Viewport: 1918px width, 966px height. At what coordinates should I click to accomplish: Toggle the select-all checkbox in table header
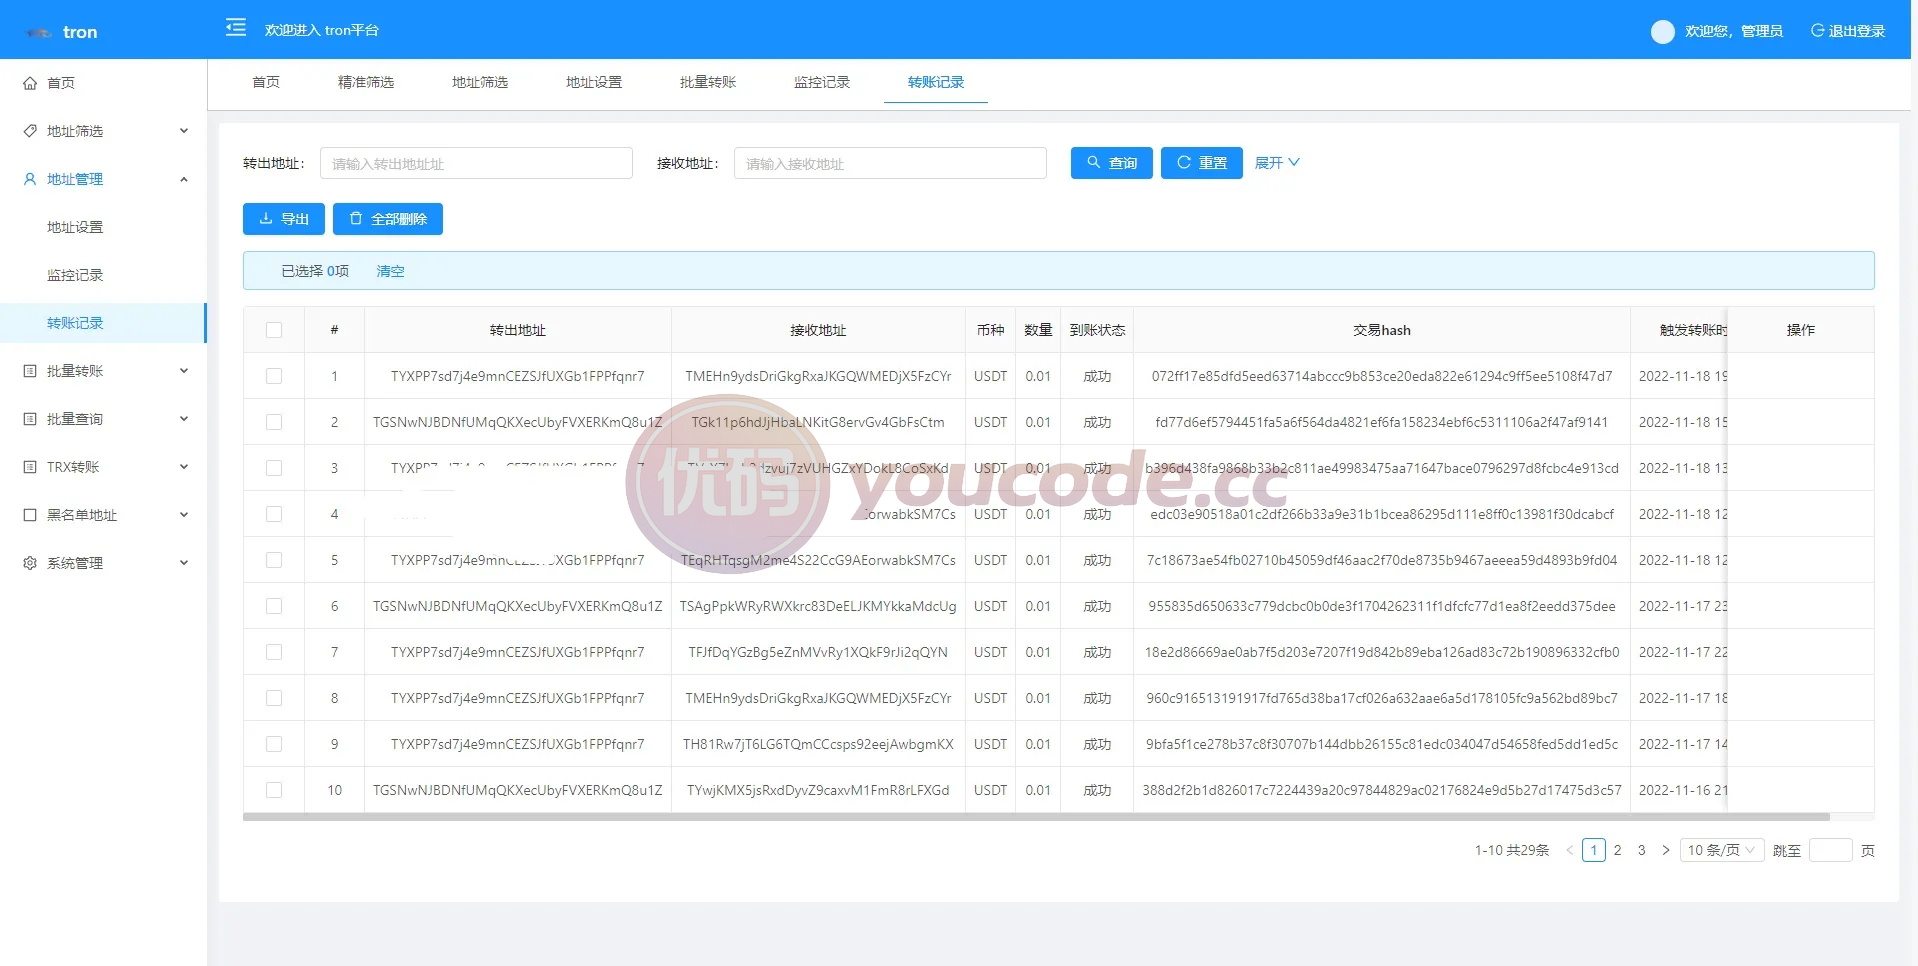[274, 330]
